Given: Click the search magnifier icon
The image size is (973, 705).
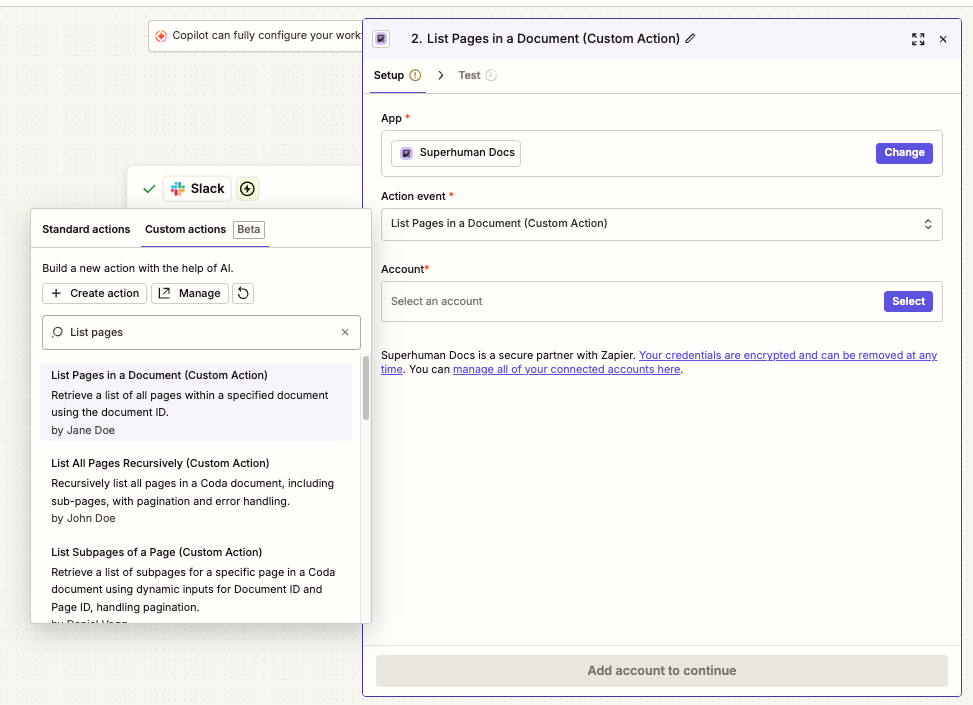Looking at the screenshot, I should pyautogui.click(x=57, y=332).
